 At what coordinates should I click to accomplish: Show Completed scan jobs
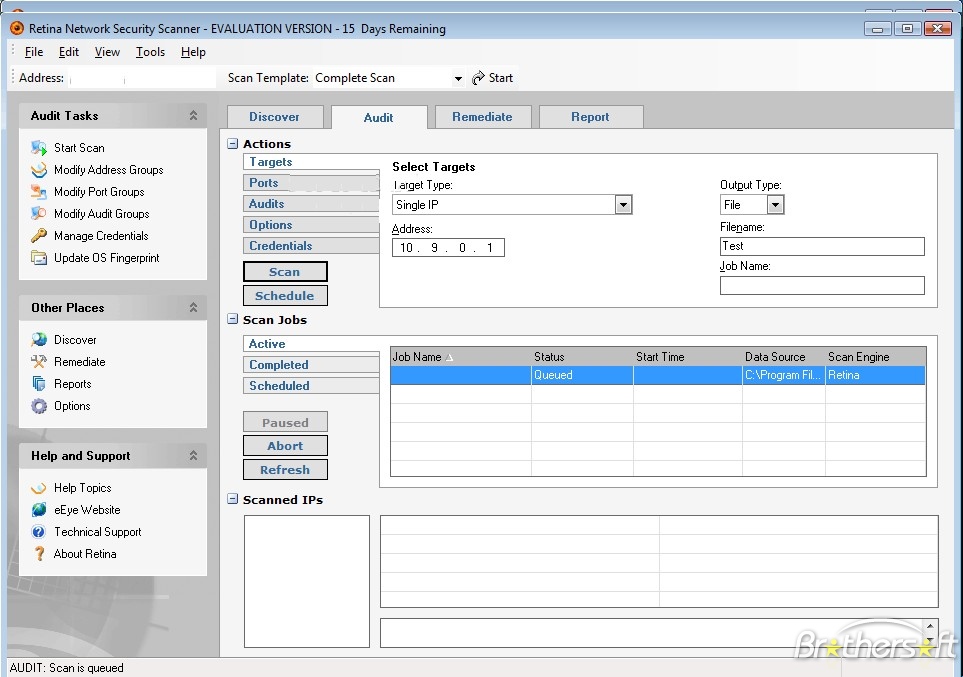311,365
